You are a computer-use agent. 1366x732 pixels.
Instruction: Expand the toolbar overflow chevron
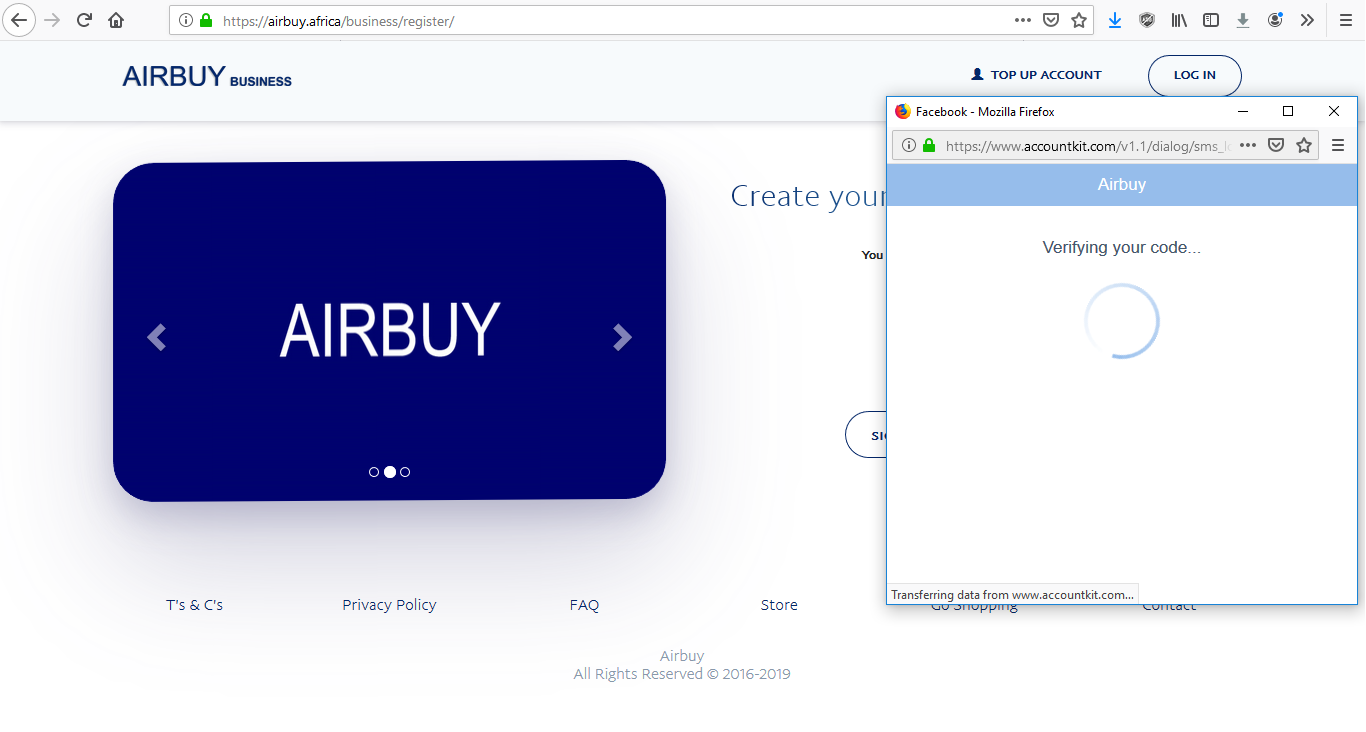click(x=1307, y=20)
